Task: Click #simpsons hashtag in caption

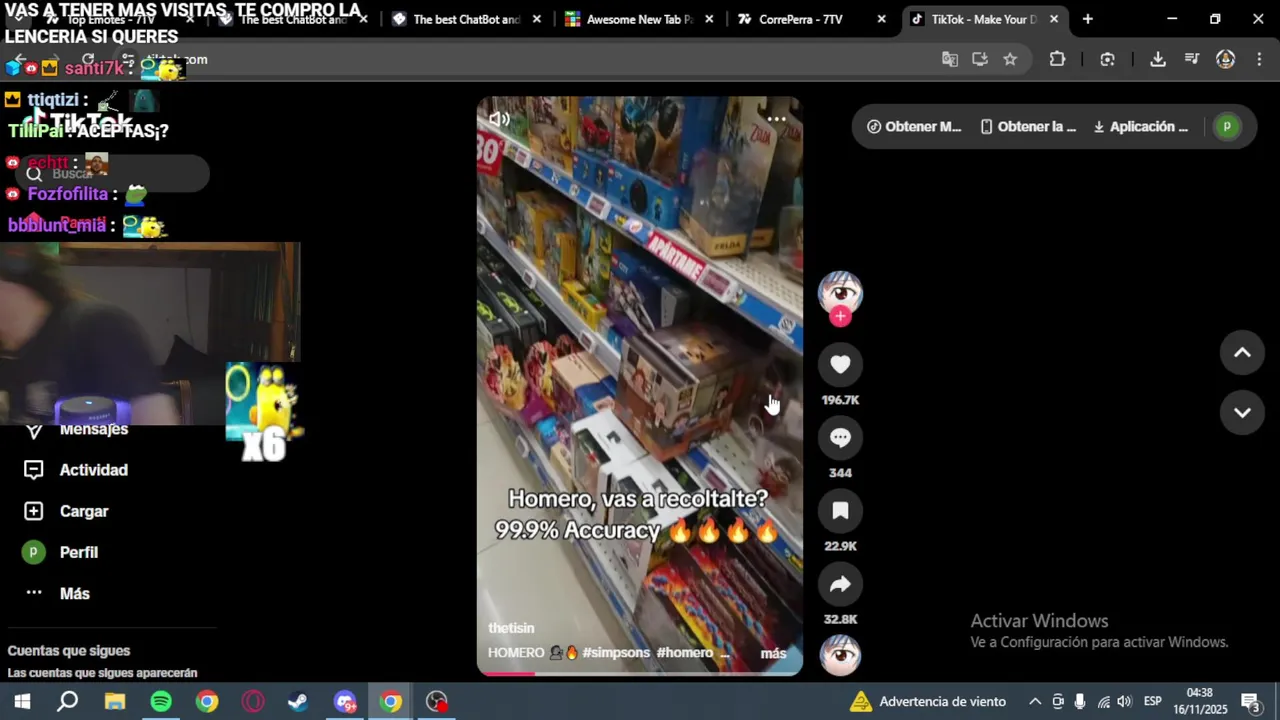Action: click(x=616, y=653)
